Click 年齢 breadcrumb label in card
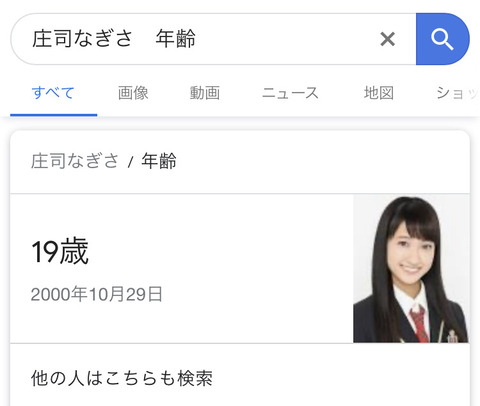The height and width of the screenshot is (406, 480). click(159, 161)
